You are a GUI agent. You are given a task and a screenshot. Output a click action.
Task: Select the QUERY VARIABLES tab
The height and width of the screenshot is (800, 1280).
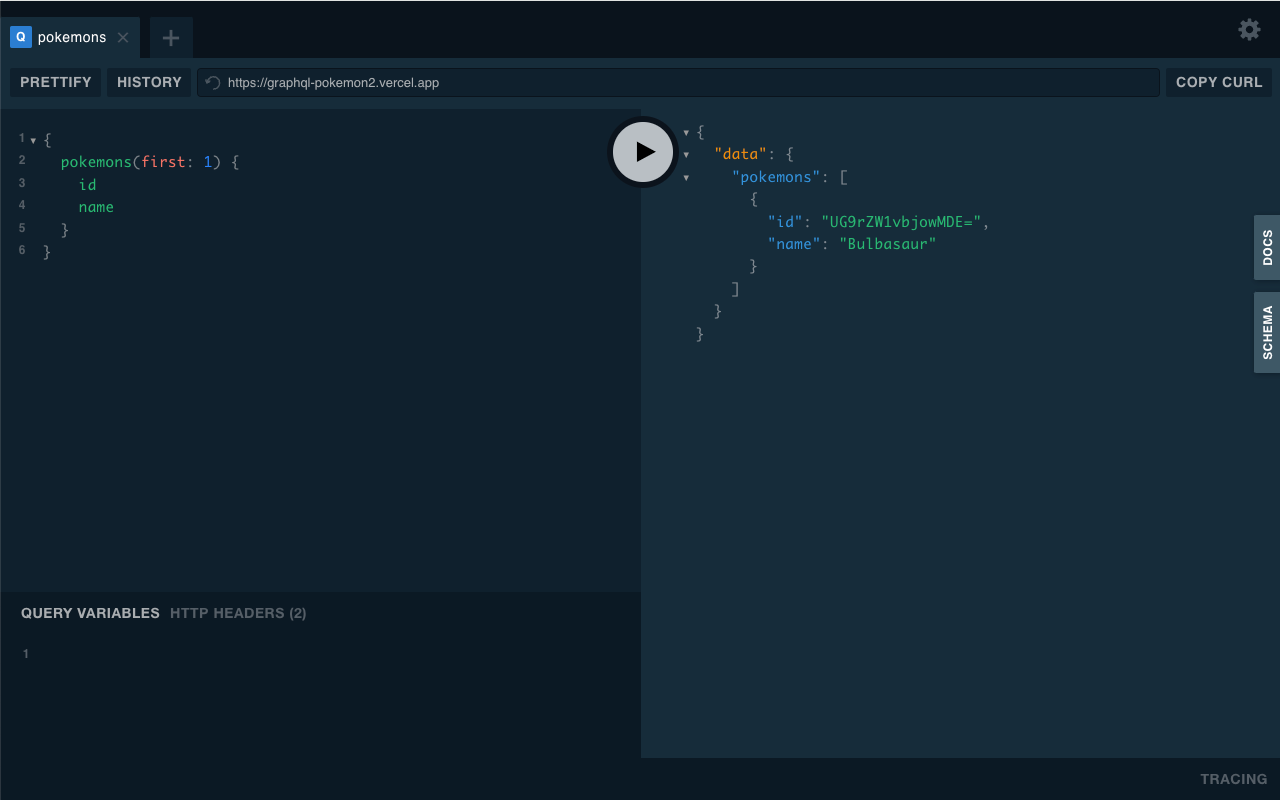pos(90,613)
